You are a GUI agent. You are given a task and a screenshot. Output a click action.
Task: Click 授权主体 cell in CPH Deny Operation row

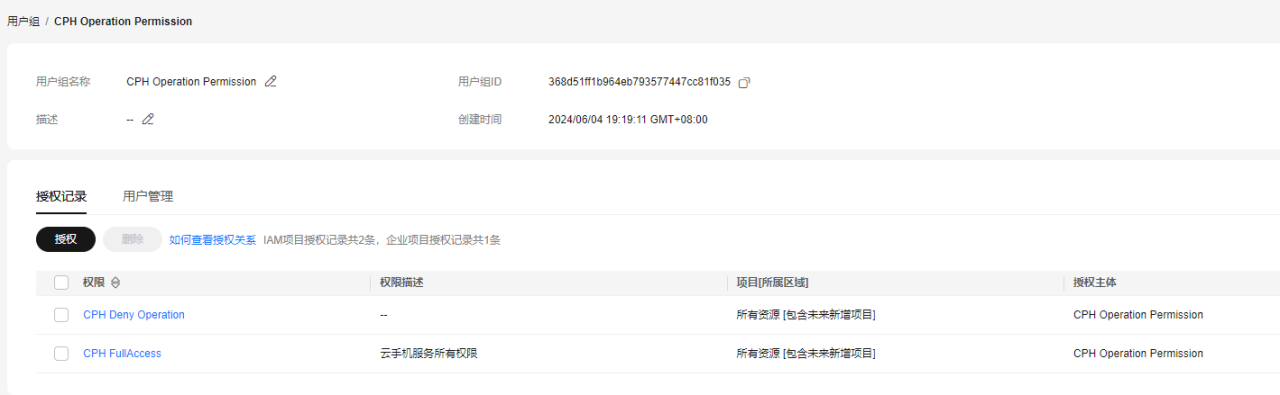click(1138, 315)
